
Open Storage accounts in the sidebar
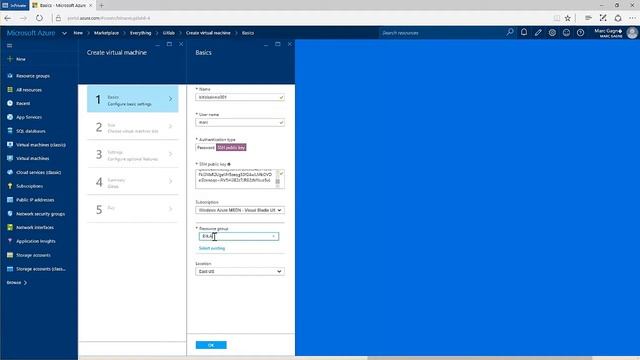tap(33, 255)
